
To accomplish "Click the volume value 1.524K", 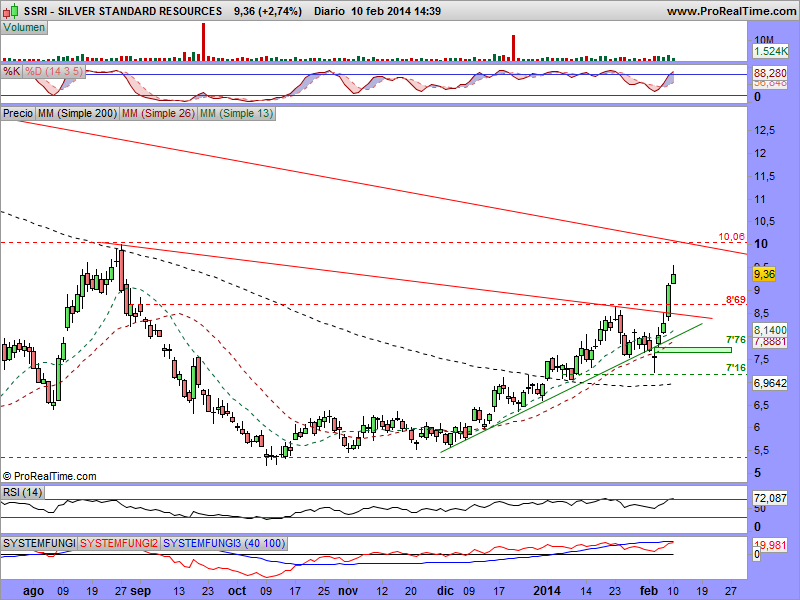I will coord(770,51).
